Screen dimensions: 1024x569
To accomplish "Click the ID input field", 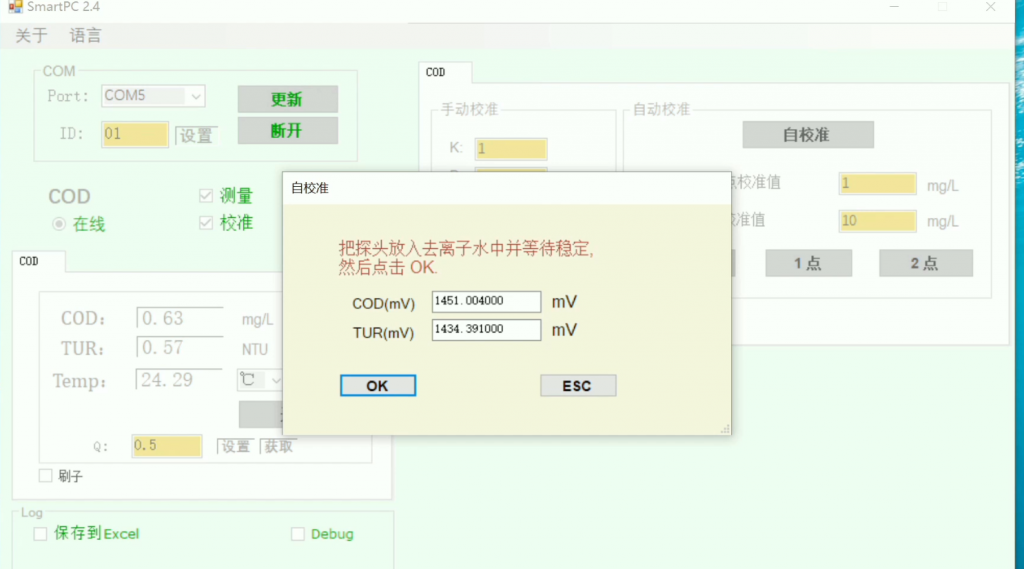I will tap(134, 134).
